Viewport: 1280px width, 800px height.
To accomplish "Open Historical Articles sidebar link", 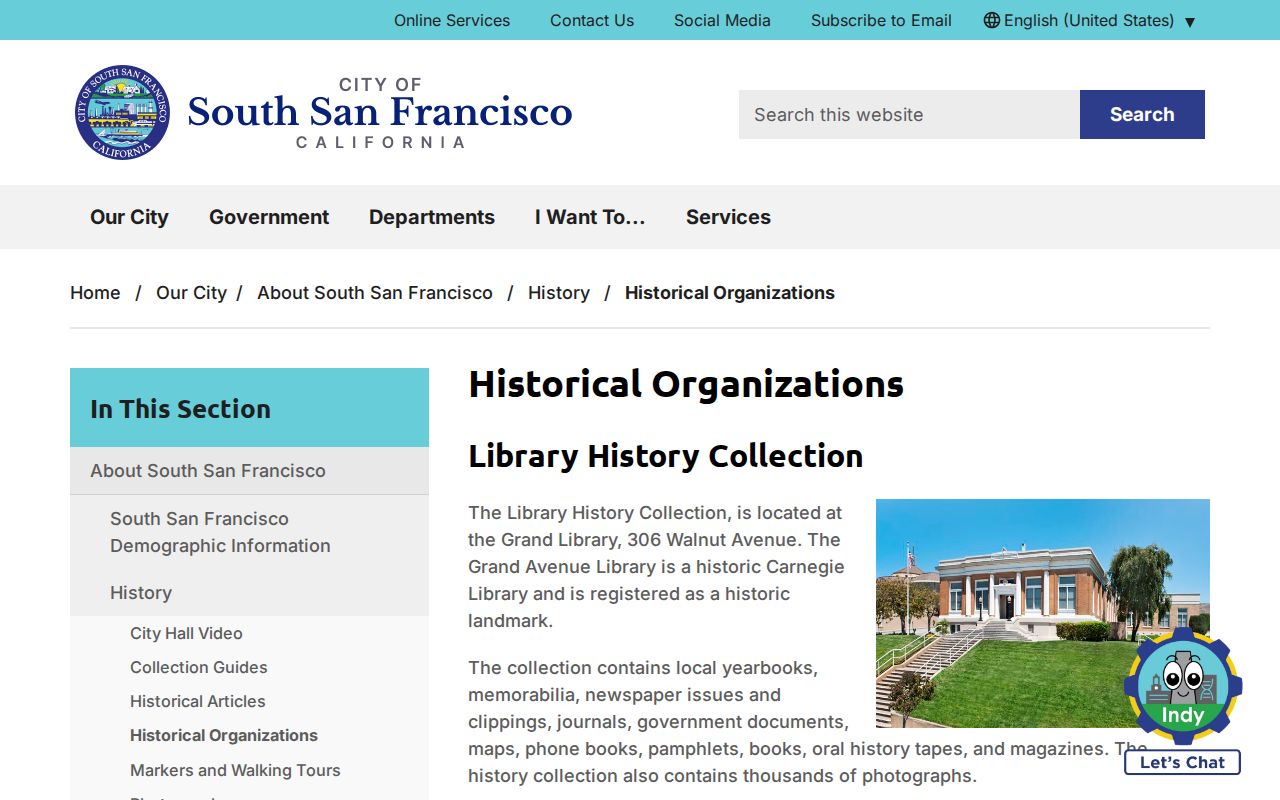I will (198, 701).
